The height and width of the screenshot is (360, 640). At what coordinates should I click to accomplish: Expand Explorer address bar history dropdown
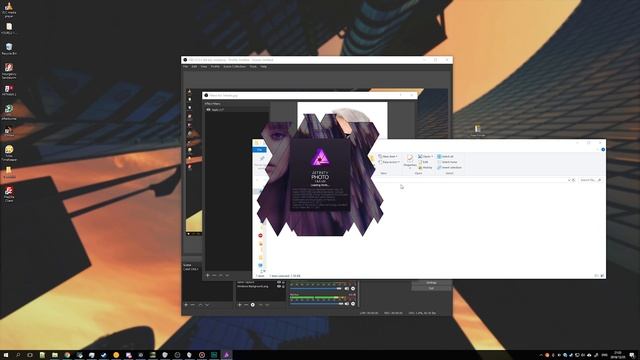(x=569, y=180)
